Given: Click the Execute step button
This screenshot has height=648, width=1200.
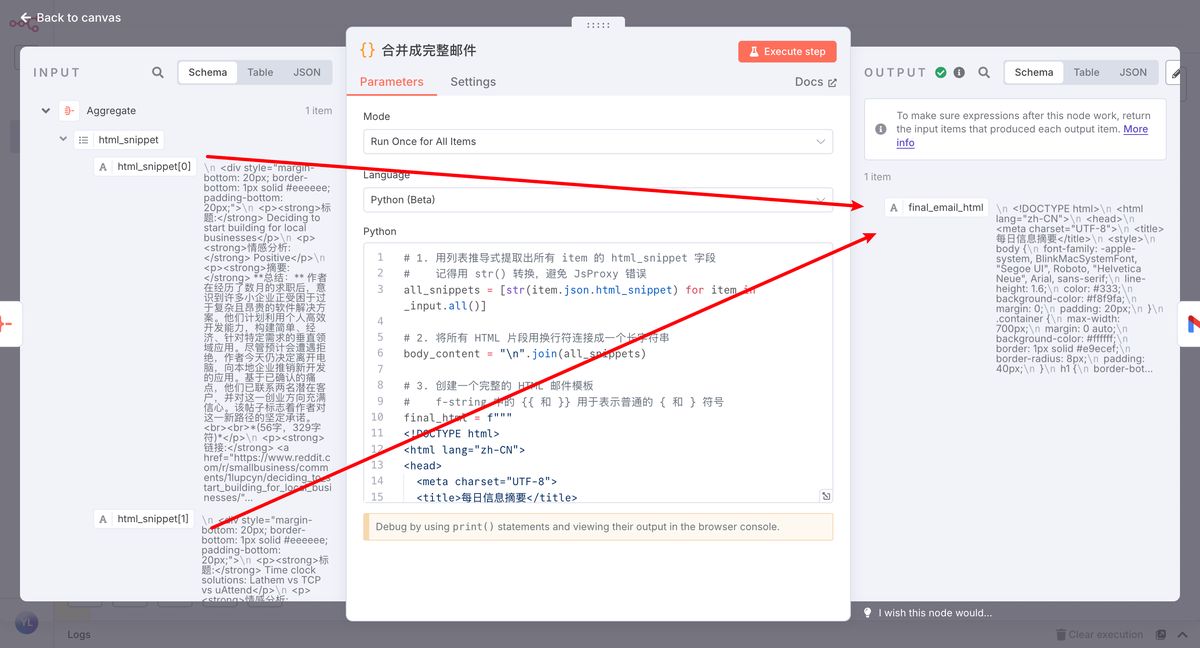Looking at the screenshot, I should [x=787, y=51].
